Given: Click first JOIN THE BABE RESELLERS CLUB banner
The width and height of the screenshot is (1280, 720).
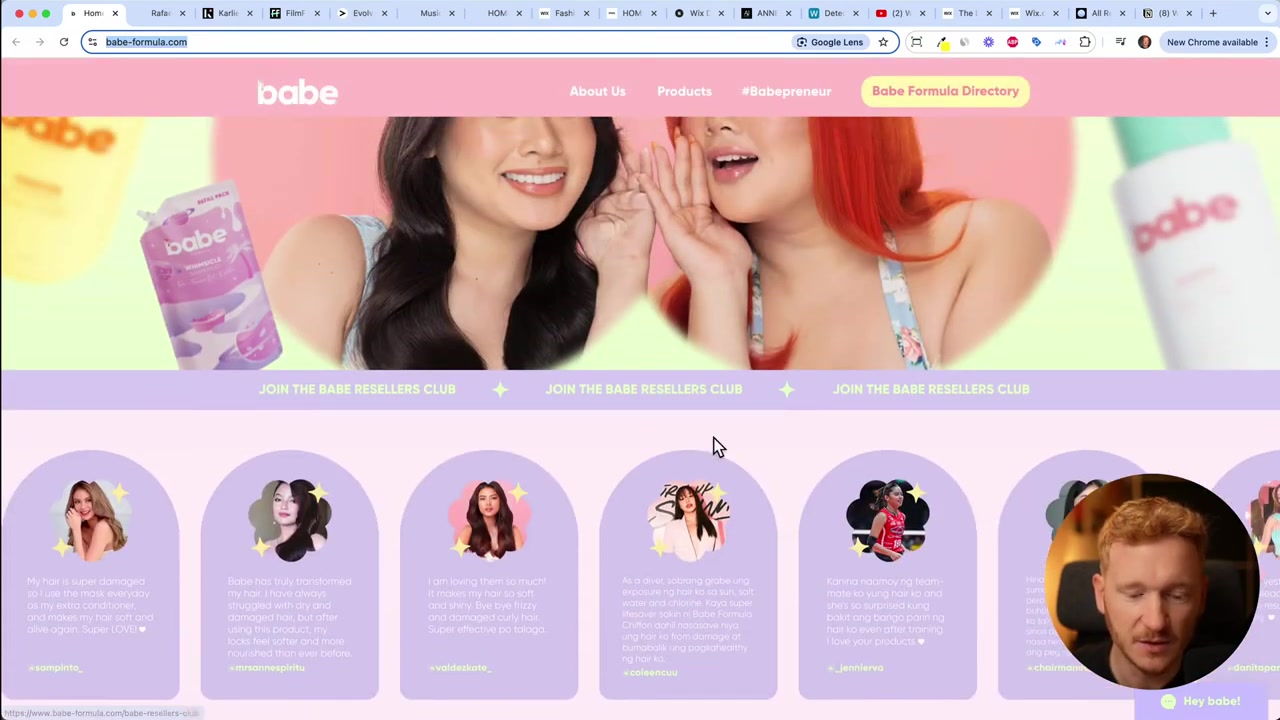Looking at the screenshot, I should click(357, 389).
